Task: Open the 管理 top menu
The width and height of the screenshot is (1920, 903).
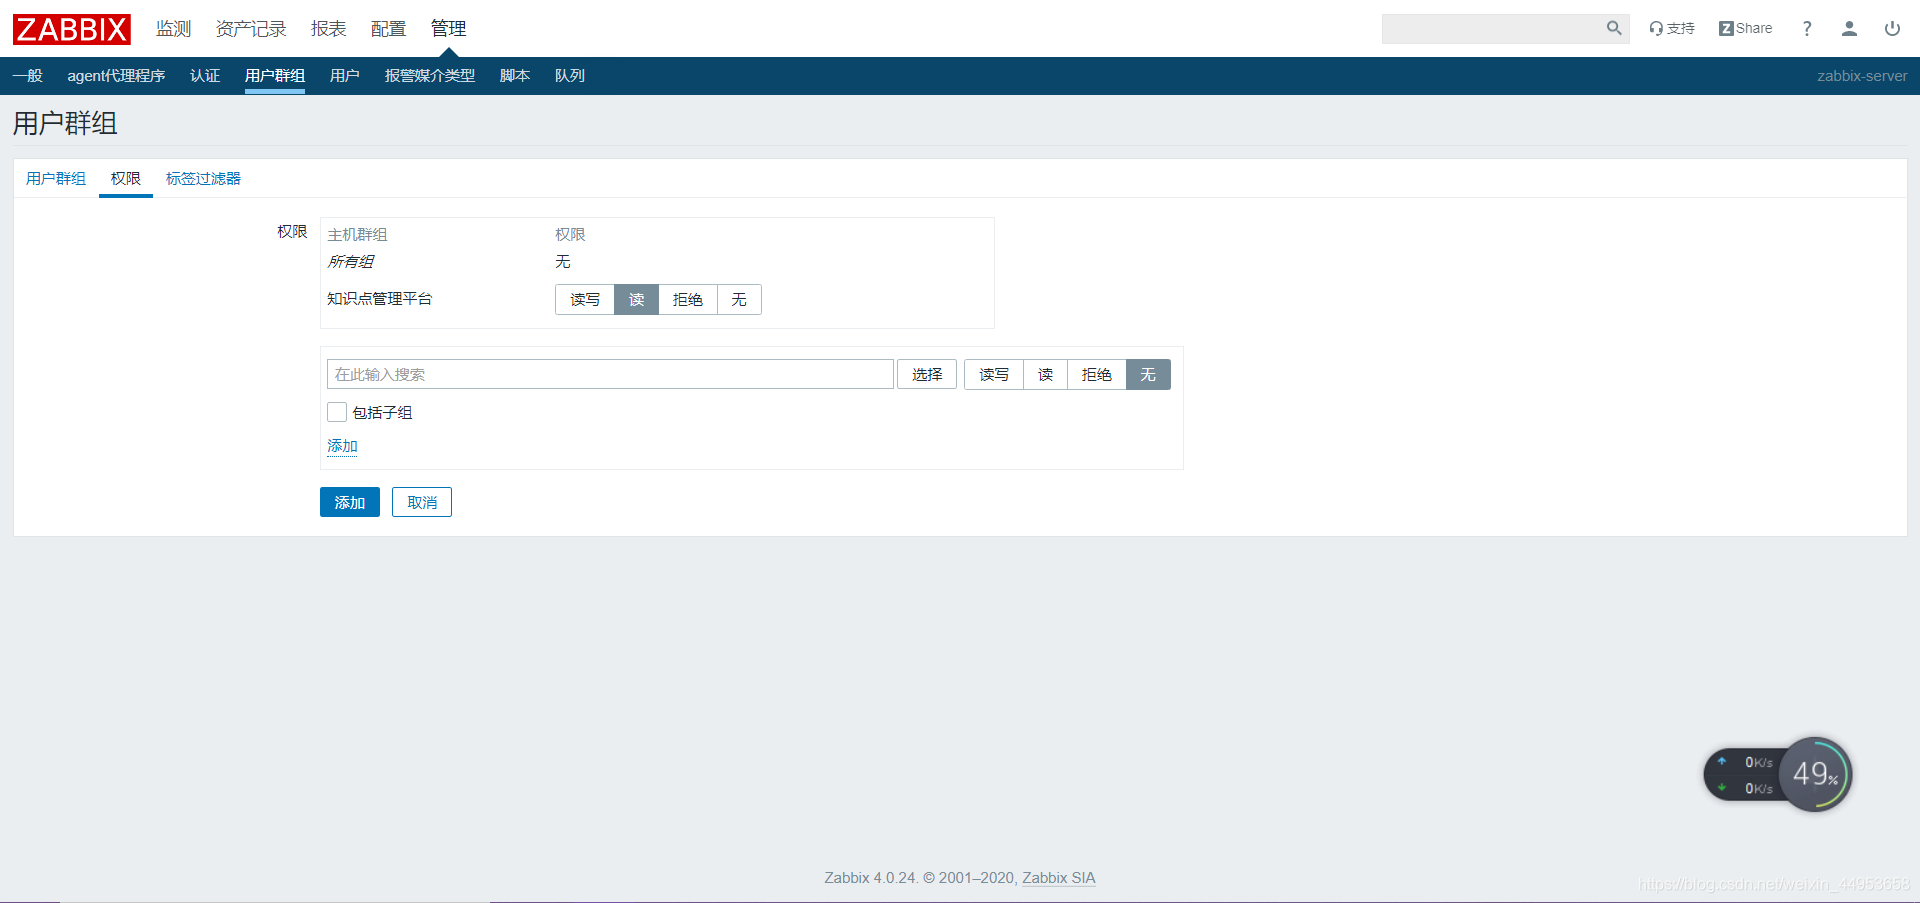Action: point(448,29)
